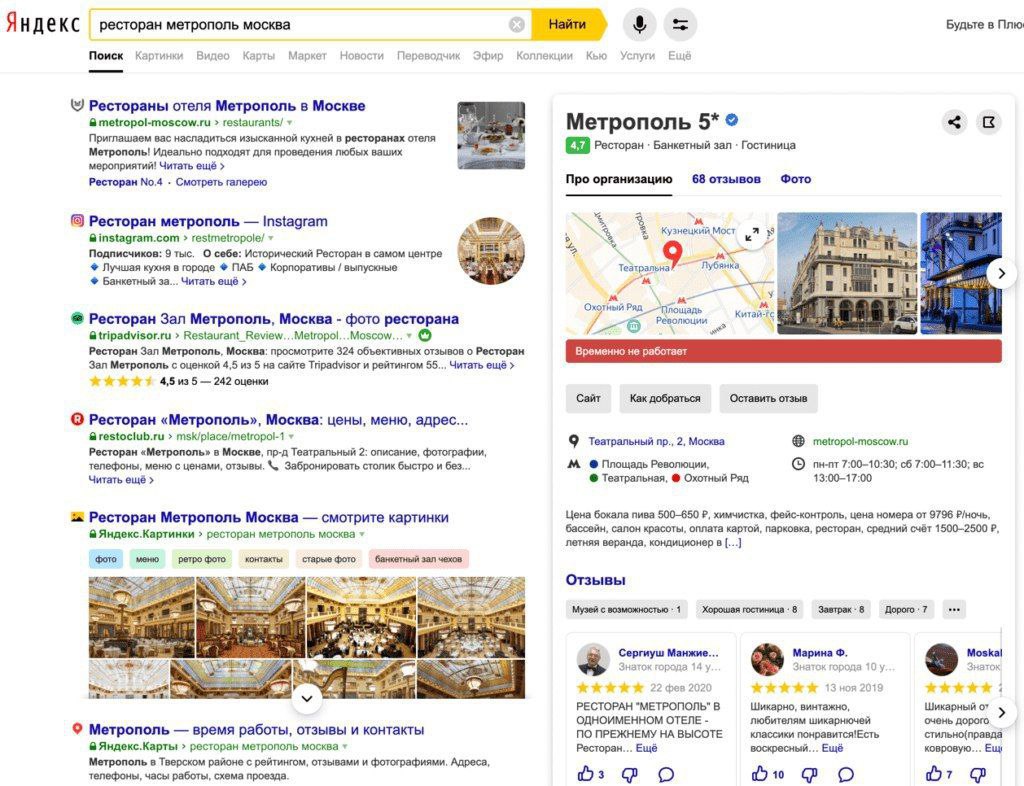Viewport: 1024px width, 786px height.
Task: Filter images by the меню tag
Action: [x=147, y=559]
